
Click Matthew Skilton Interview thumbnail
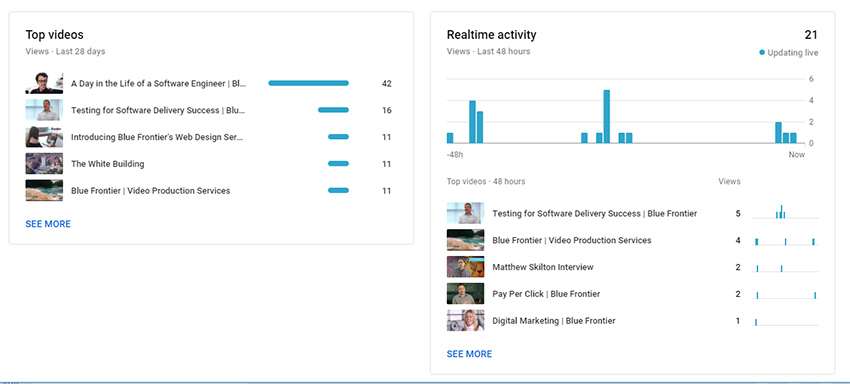[465, 267]
